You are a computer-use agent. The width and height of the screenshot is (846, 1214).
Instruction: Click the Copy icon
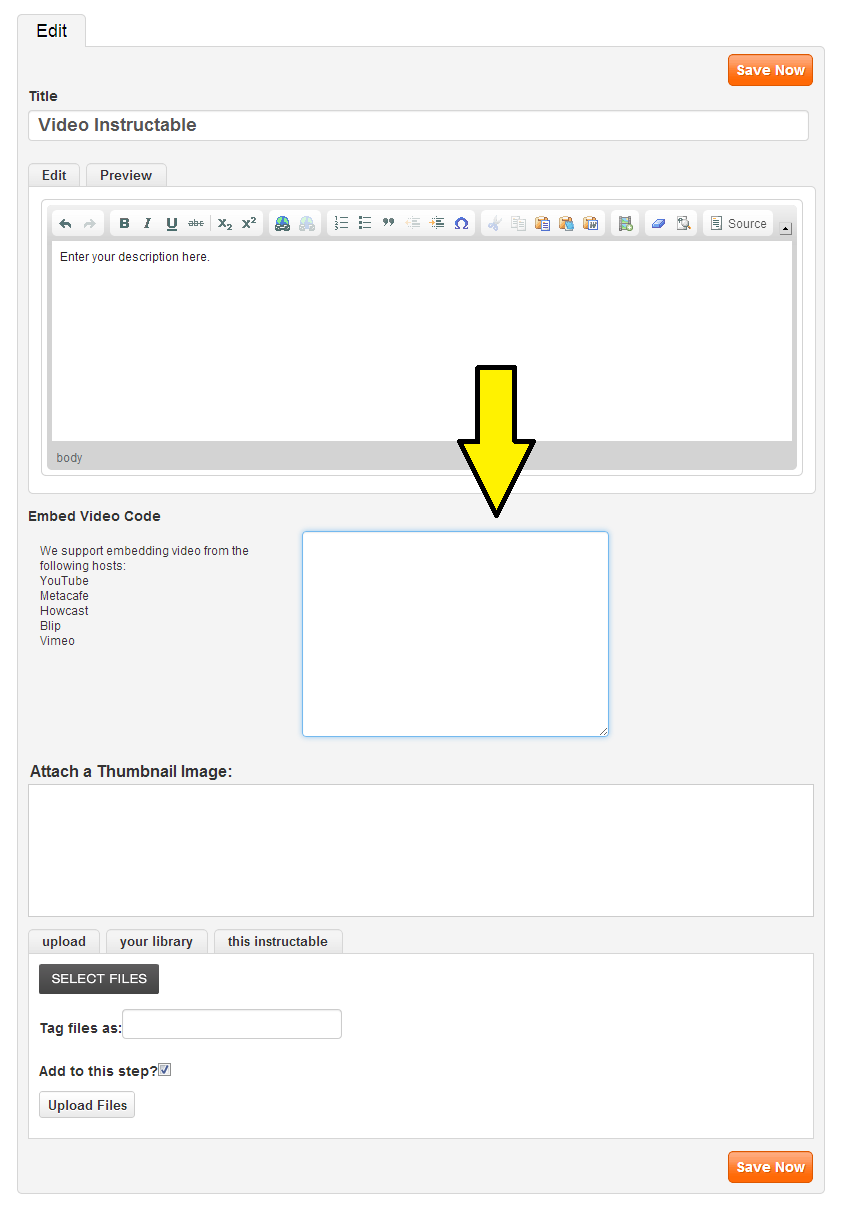518,224
